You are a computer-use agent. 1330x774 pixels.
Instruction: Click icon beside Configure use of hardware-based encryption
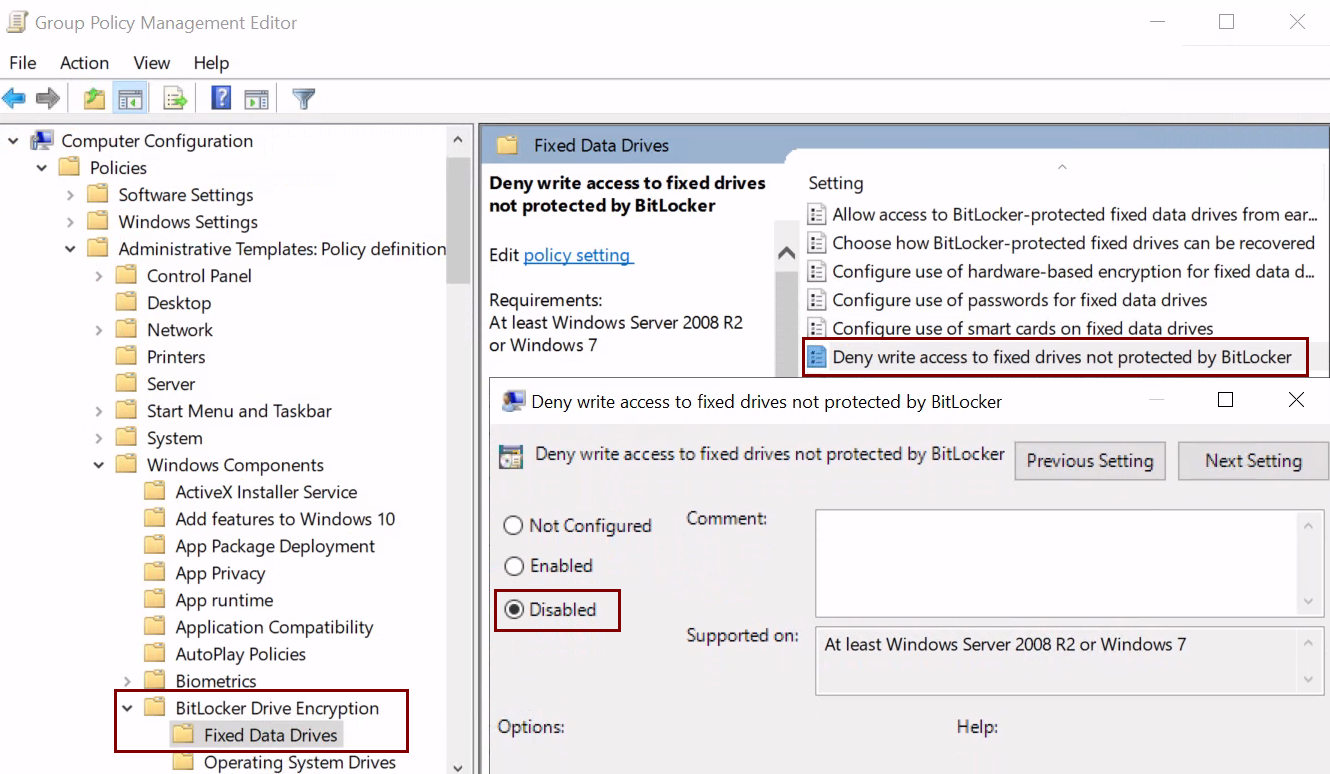(x=817, y=271)
